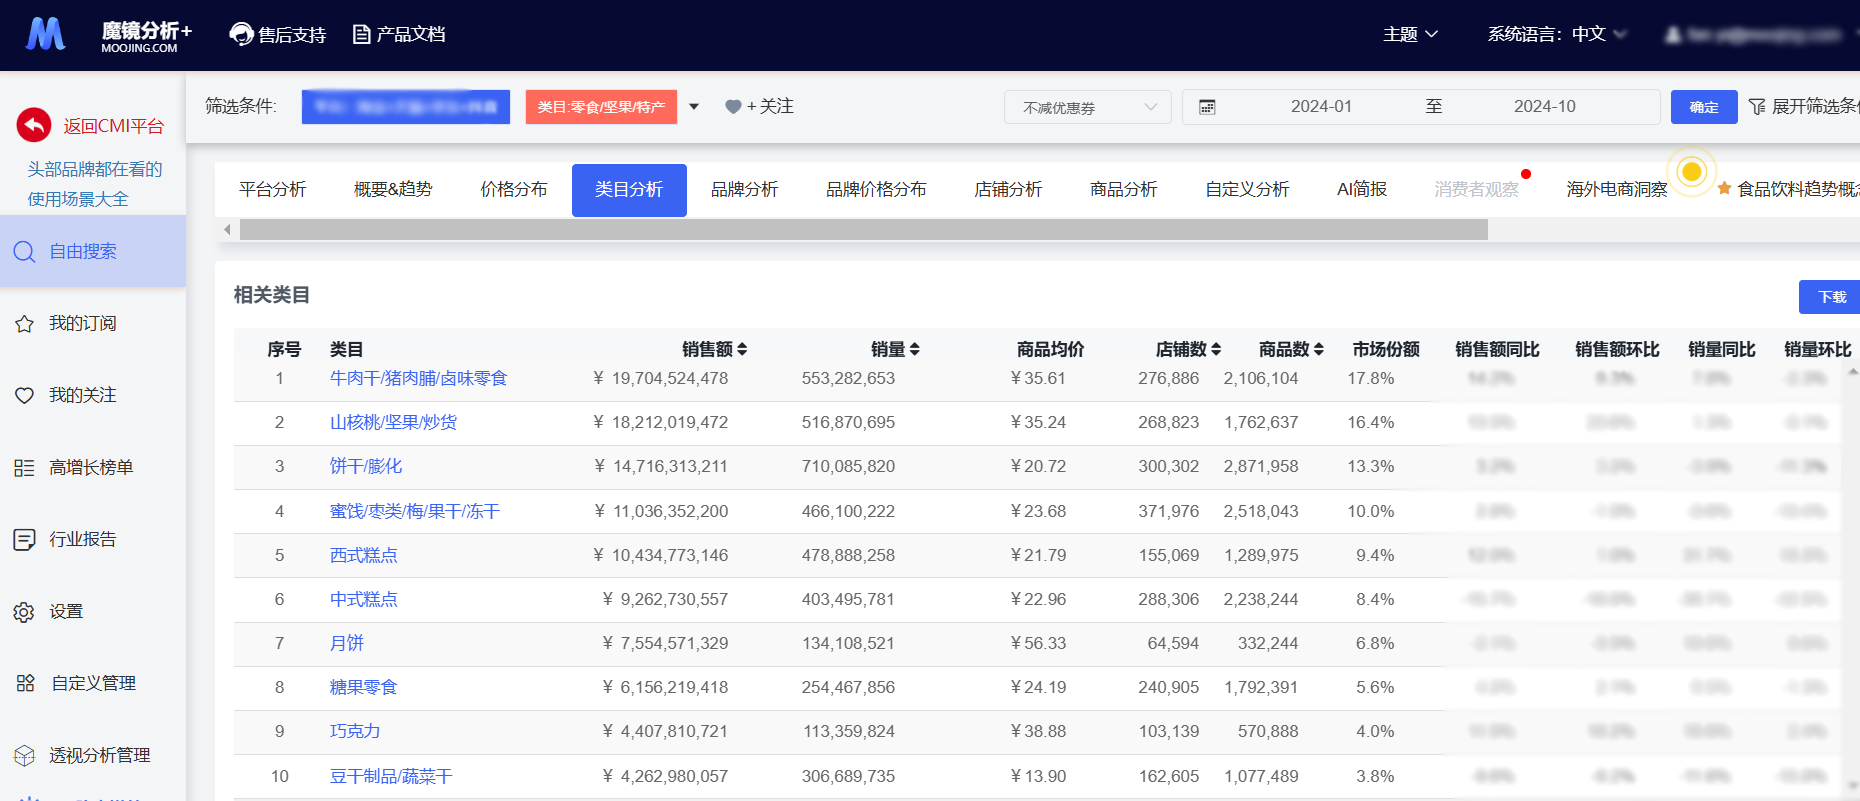
Task: Open the 主题 theme dropdown
Action: click(1410, 34)
